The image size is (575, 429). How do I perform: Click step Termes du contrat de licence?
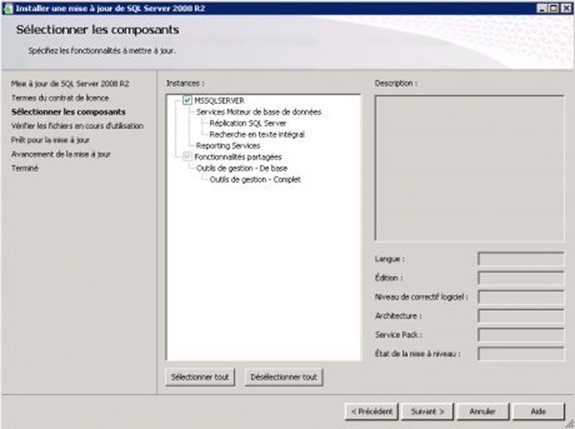60,98
